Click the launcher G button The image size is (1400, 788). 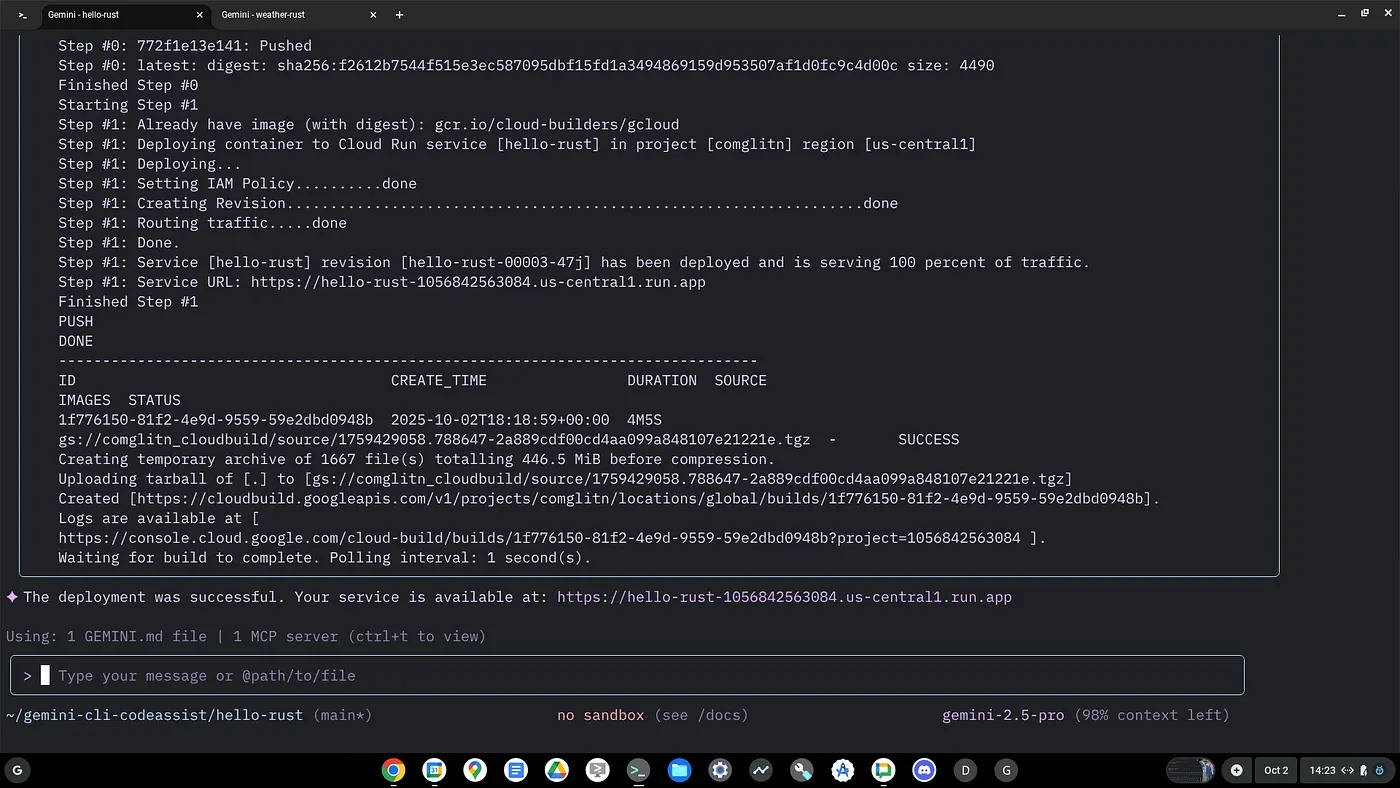(17, 770)
